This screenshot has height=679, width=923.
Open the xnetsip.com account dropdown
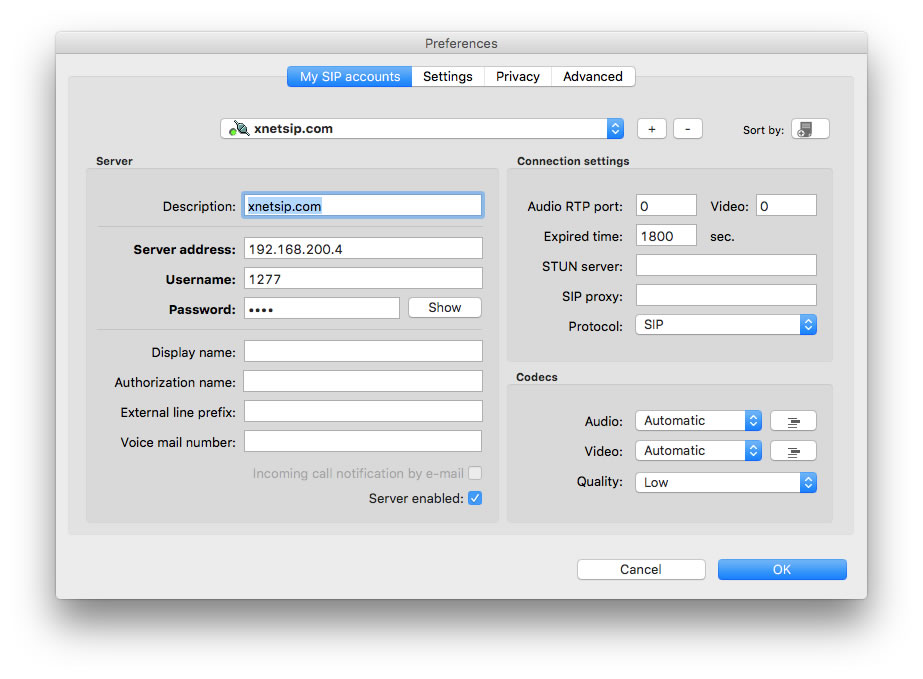(x=422, y=128)
